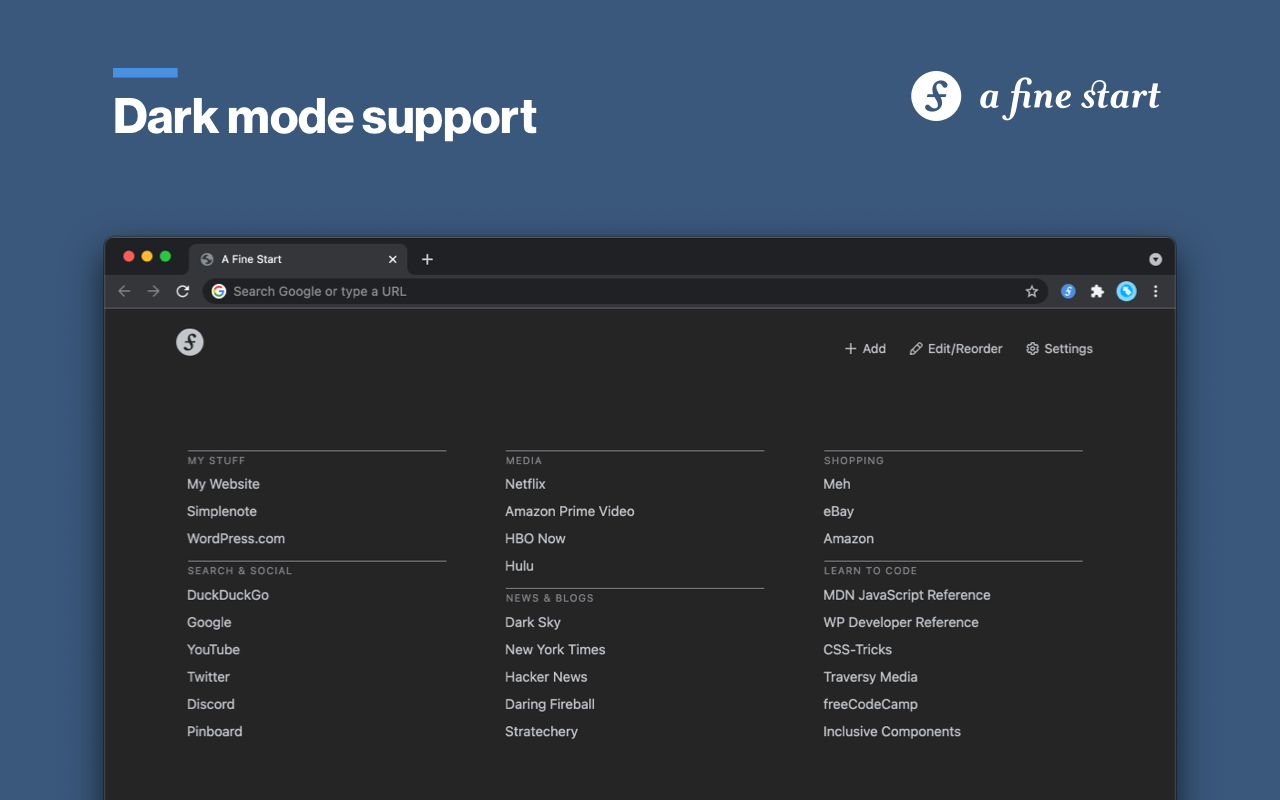
Task: Open the CSS-Tricks link
Action: click(x=858, y=649)
